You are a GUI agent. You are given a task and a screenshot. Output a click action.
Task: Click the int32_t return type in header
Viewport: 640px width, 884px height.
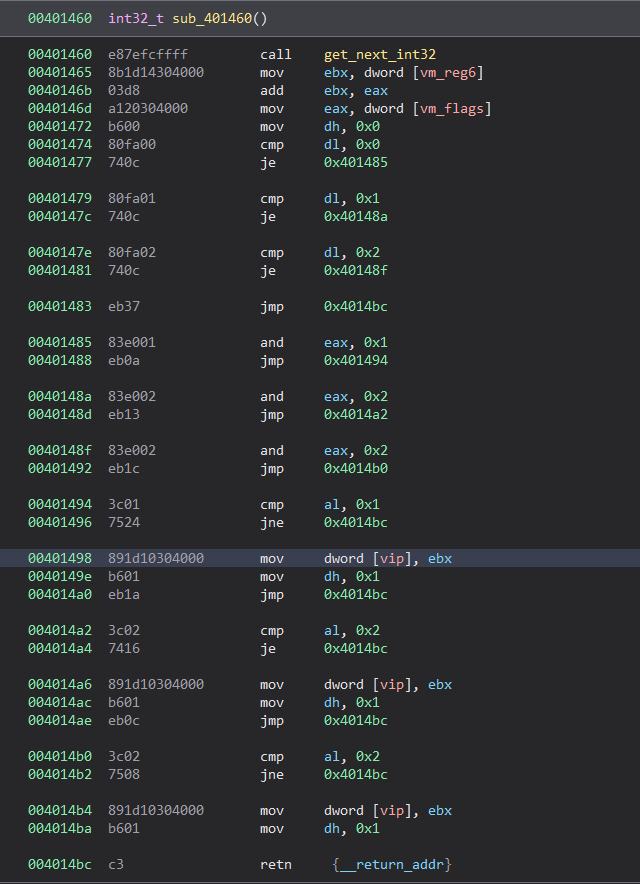coord(134,19)
